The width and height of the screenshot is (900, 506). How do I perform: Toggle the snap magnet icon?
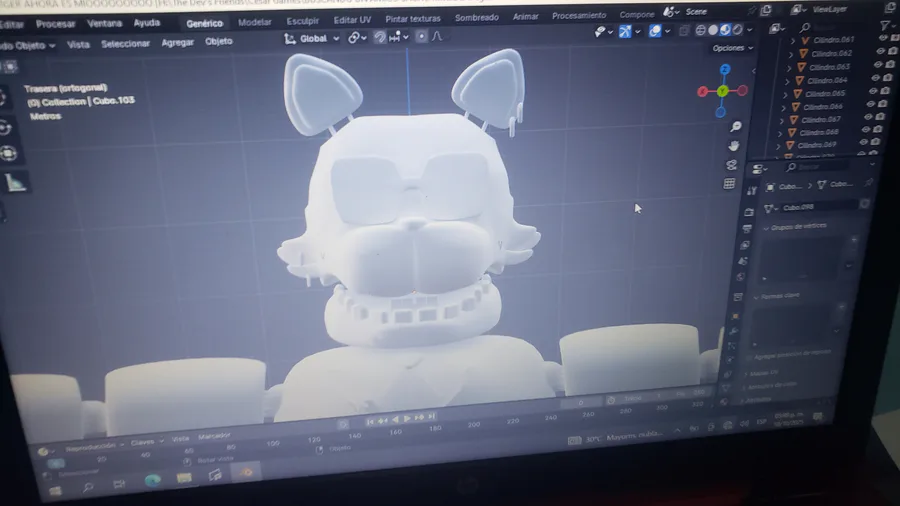379,37
